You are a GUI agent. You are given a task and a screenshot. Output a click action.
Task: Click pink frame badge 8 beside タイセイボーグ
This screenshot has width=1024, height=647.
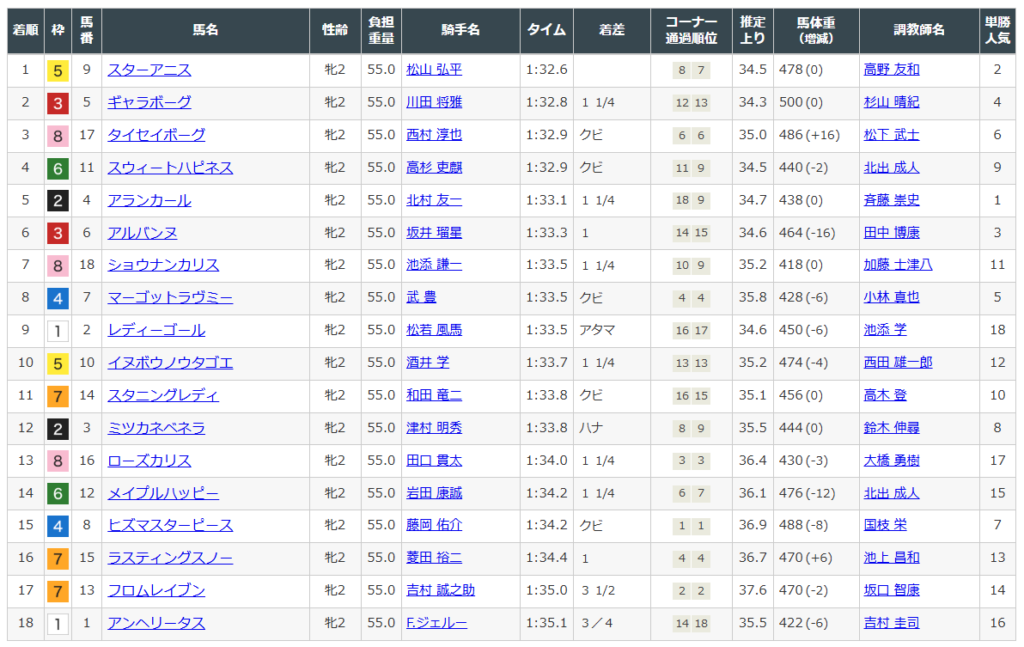point(58,135)
